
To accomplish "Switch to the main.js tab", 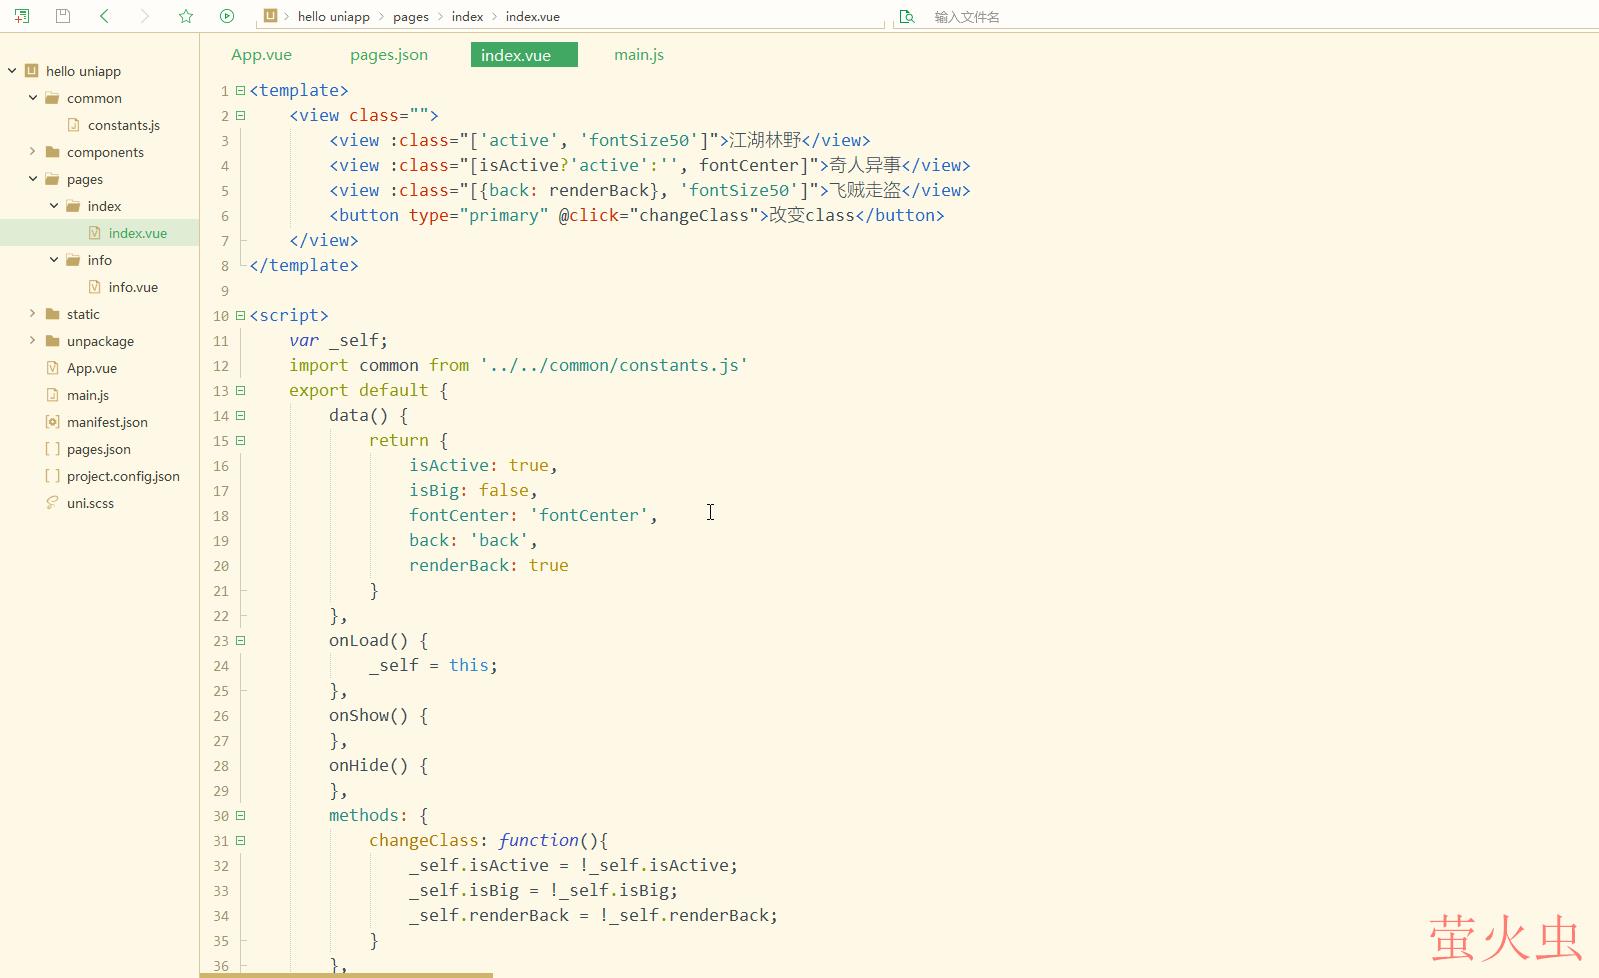I will coord(639,55).
